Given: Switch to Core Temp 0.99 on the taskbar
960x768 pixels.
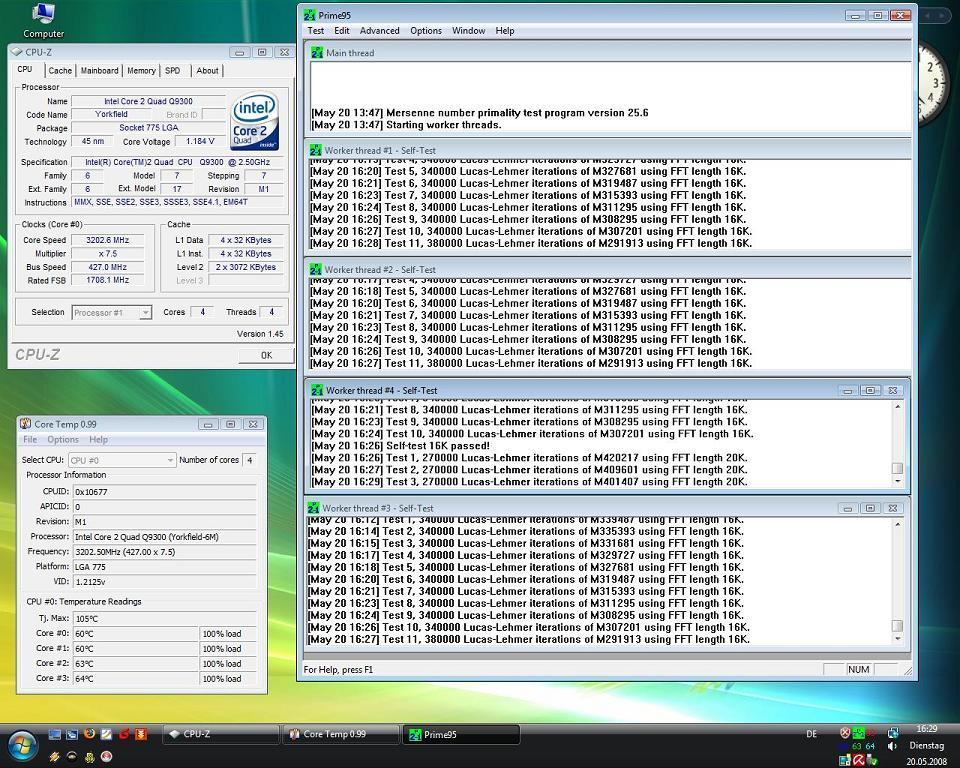Looking at the screenshot, I should [340, 734].
